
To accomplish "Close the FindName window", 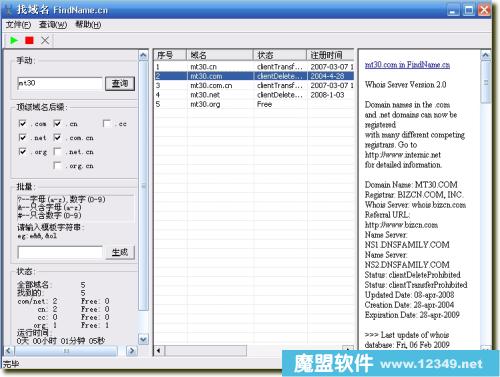I will [484, 10].
